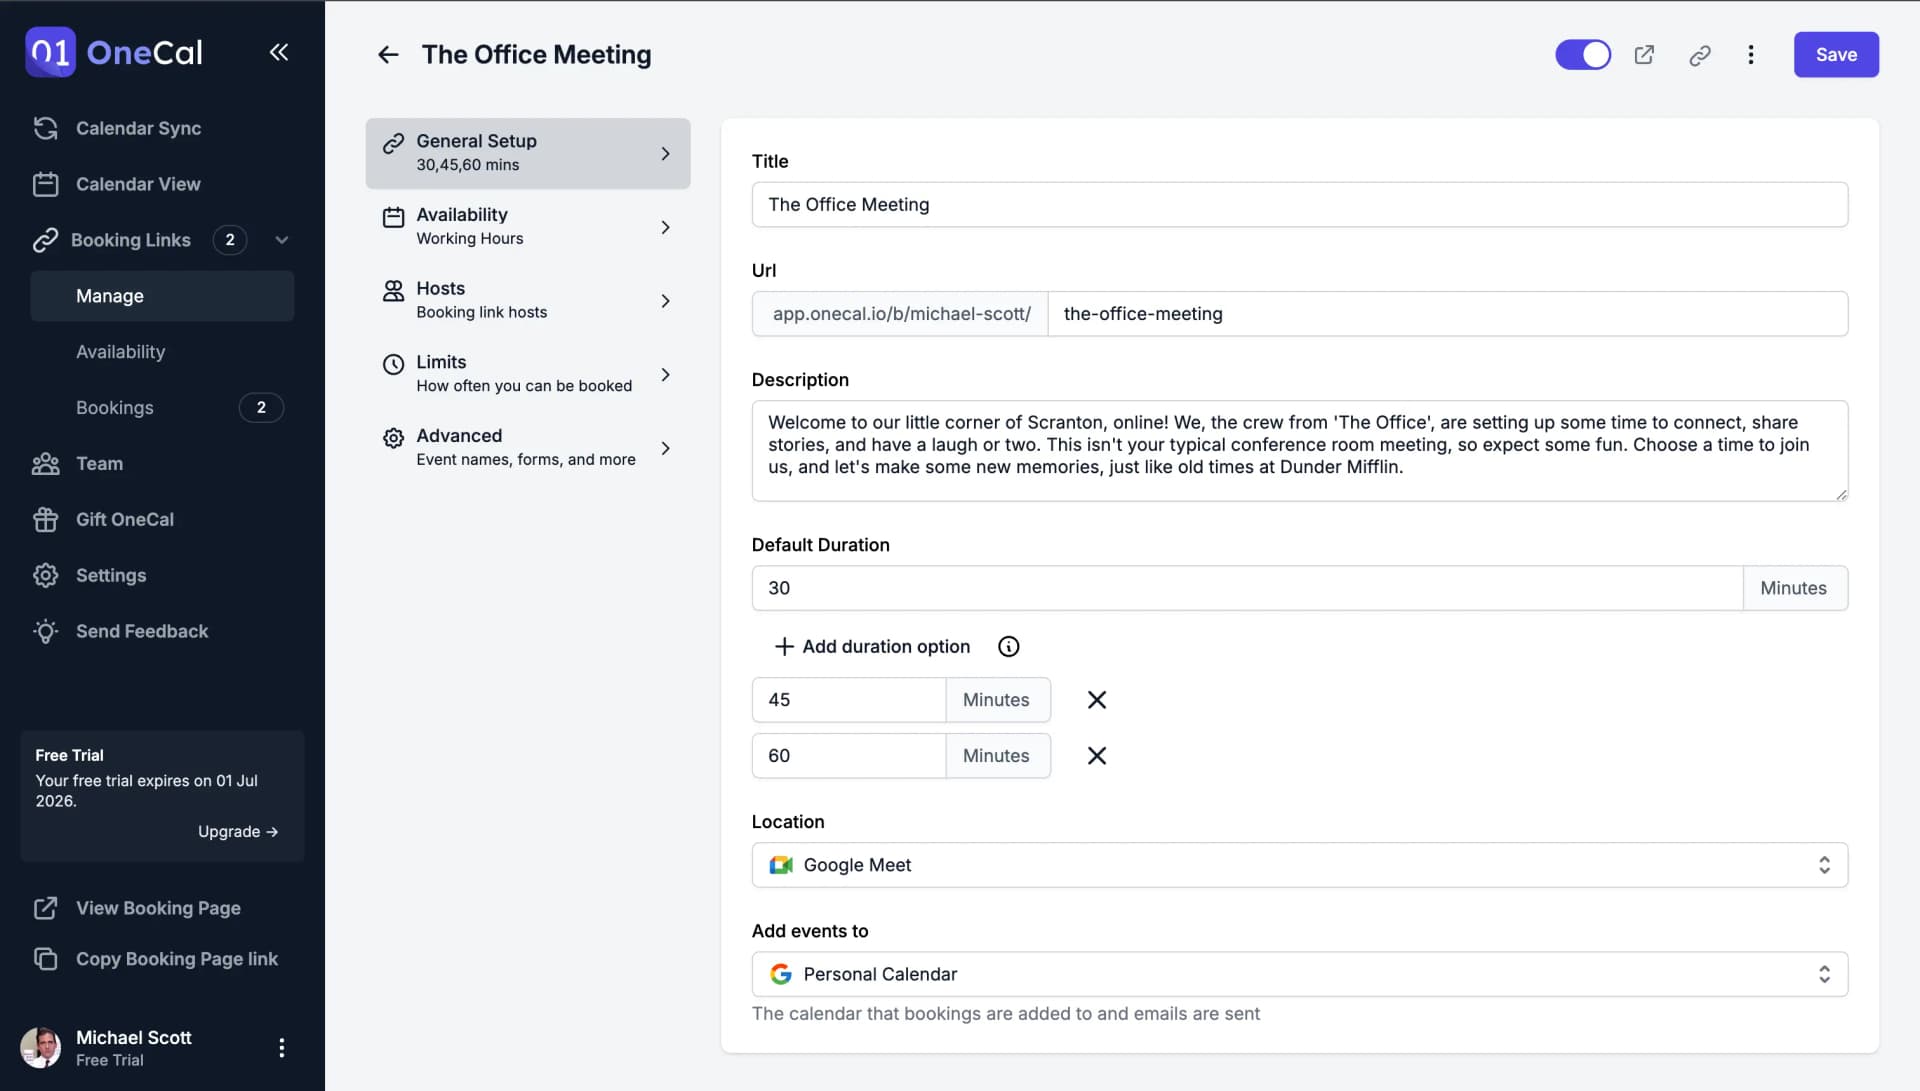The width and height of the screenshot is (1920, 1091).
Task: Click the Gift OneCal gift icon
Action: (x=45, y=520)
